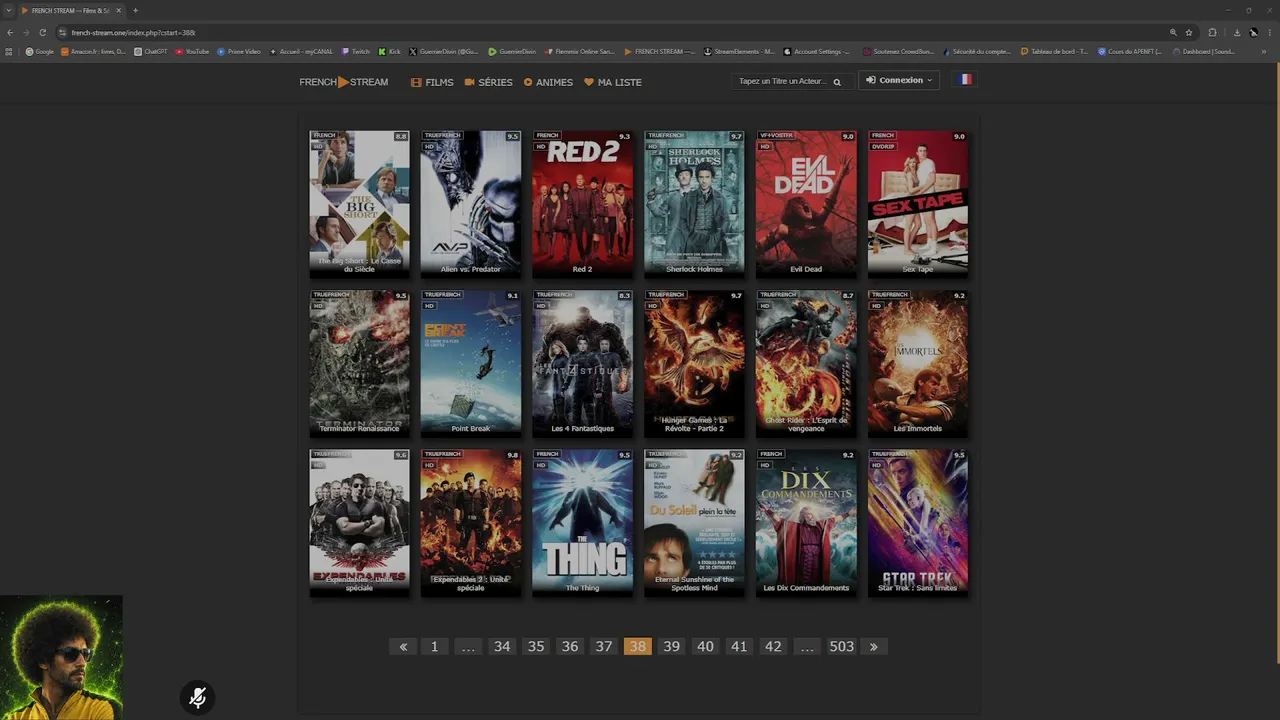This screenshot has height=720, width=1280.
Task: Open the Chrome three-dot menu
Action: click(x=1269, y=32)
